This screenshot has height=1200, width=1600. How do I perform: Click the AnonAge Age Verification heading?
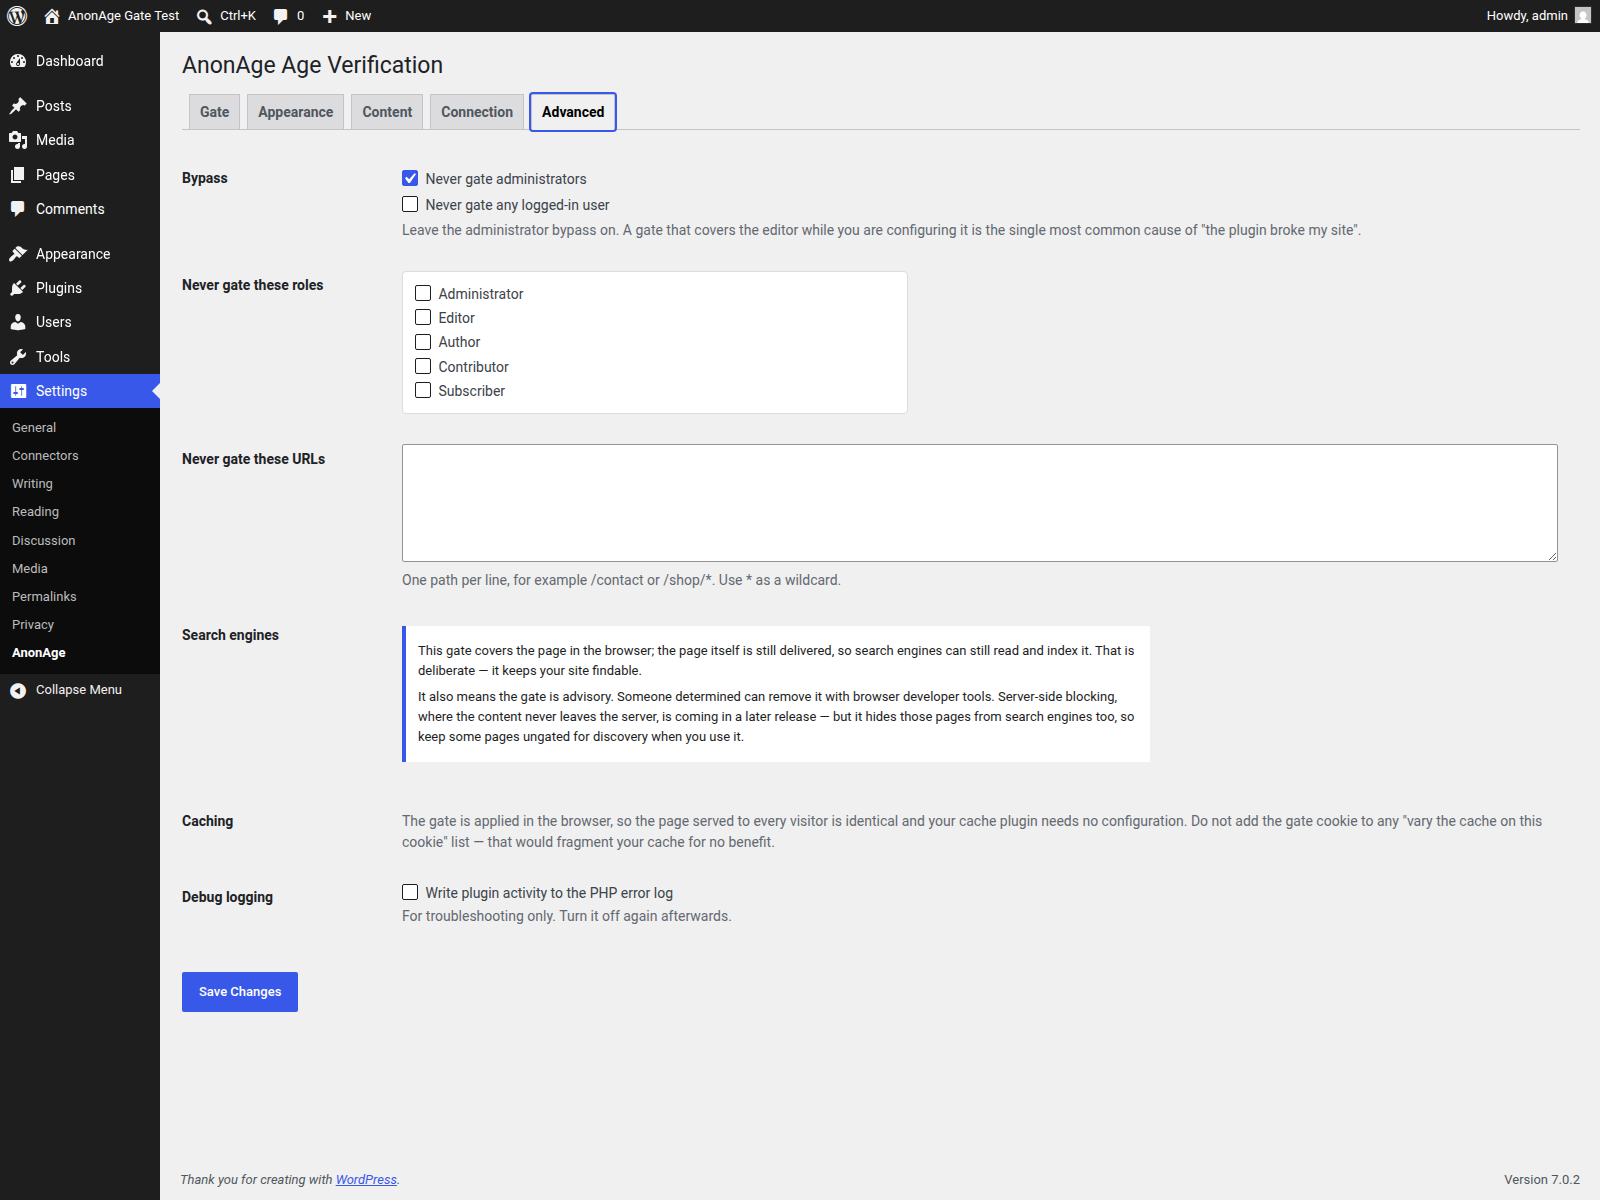pyautogui.click(x=312, y=65)
